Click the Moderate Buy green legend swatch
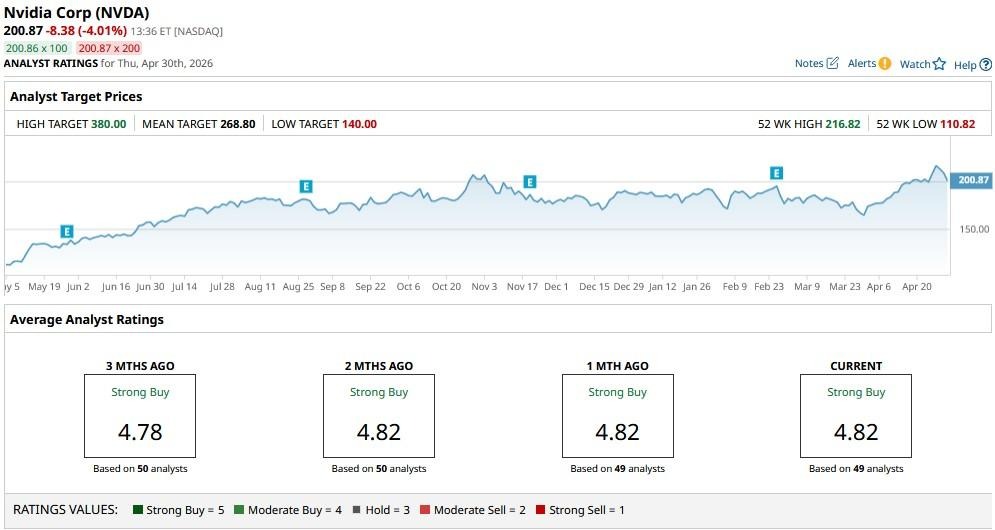The height and width of the screenshot is (530, 995). (239, 510)
